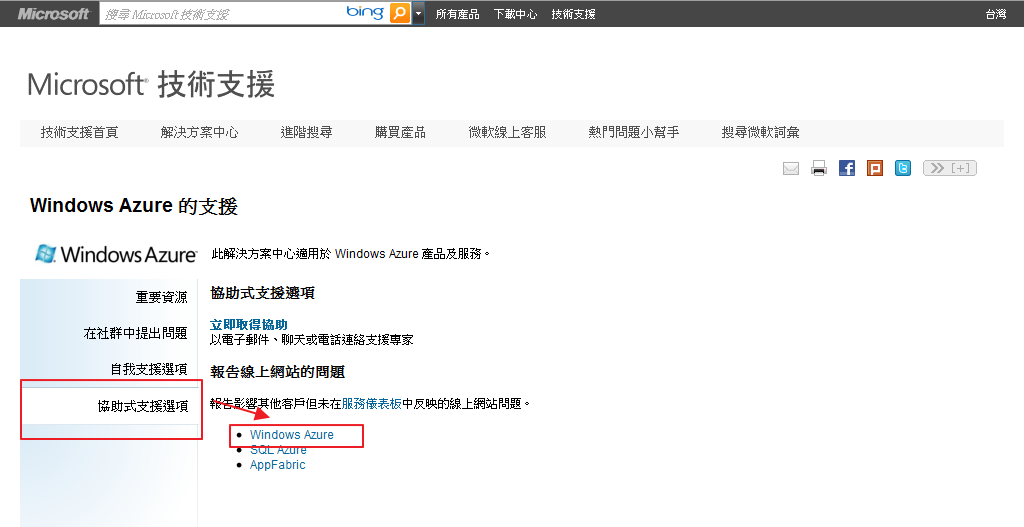Open 技術支援 in the top bar
This screenshot has height=527, width=1024.
573,14
